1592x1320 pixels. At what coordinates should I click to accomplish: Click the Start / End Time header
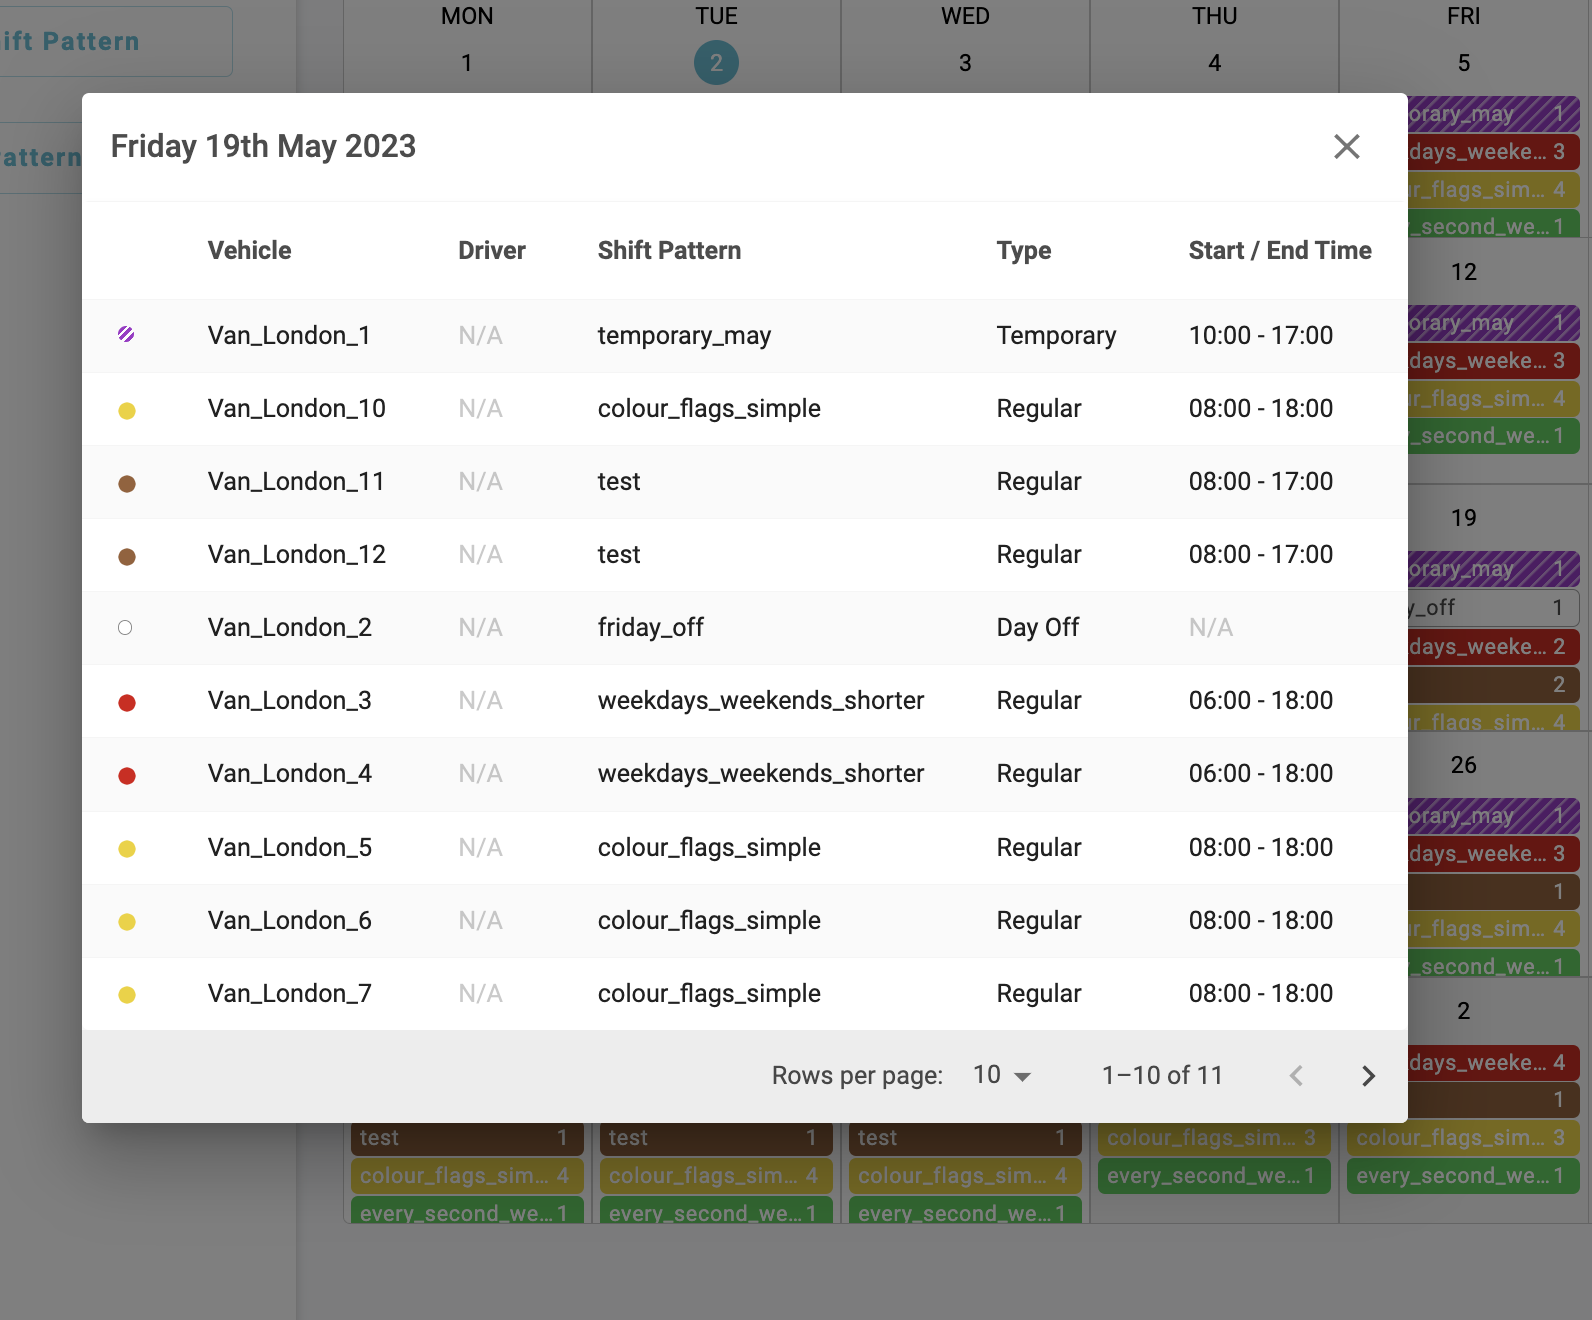[1279, 251]
